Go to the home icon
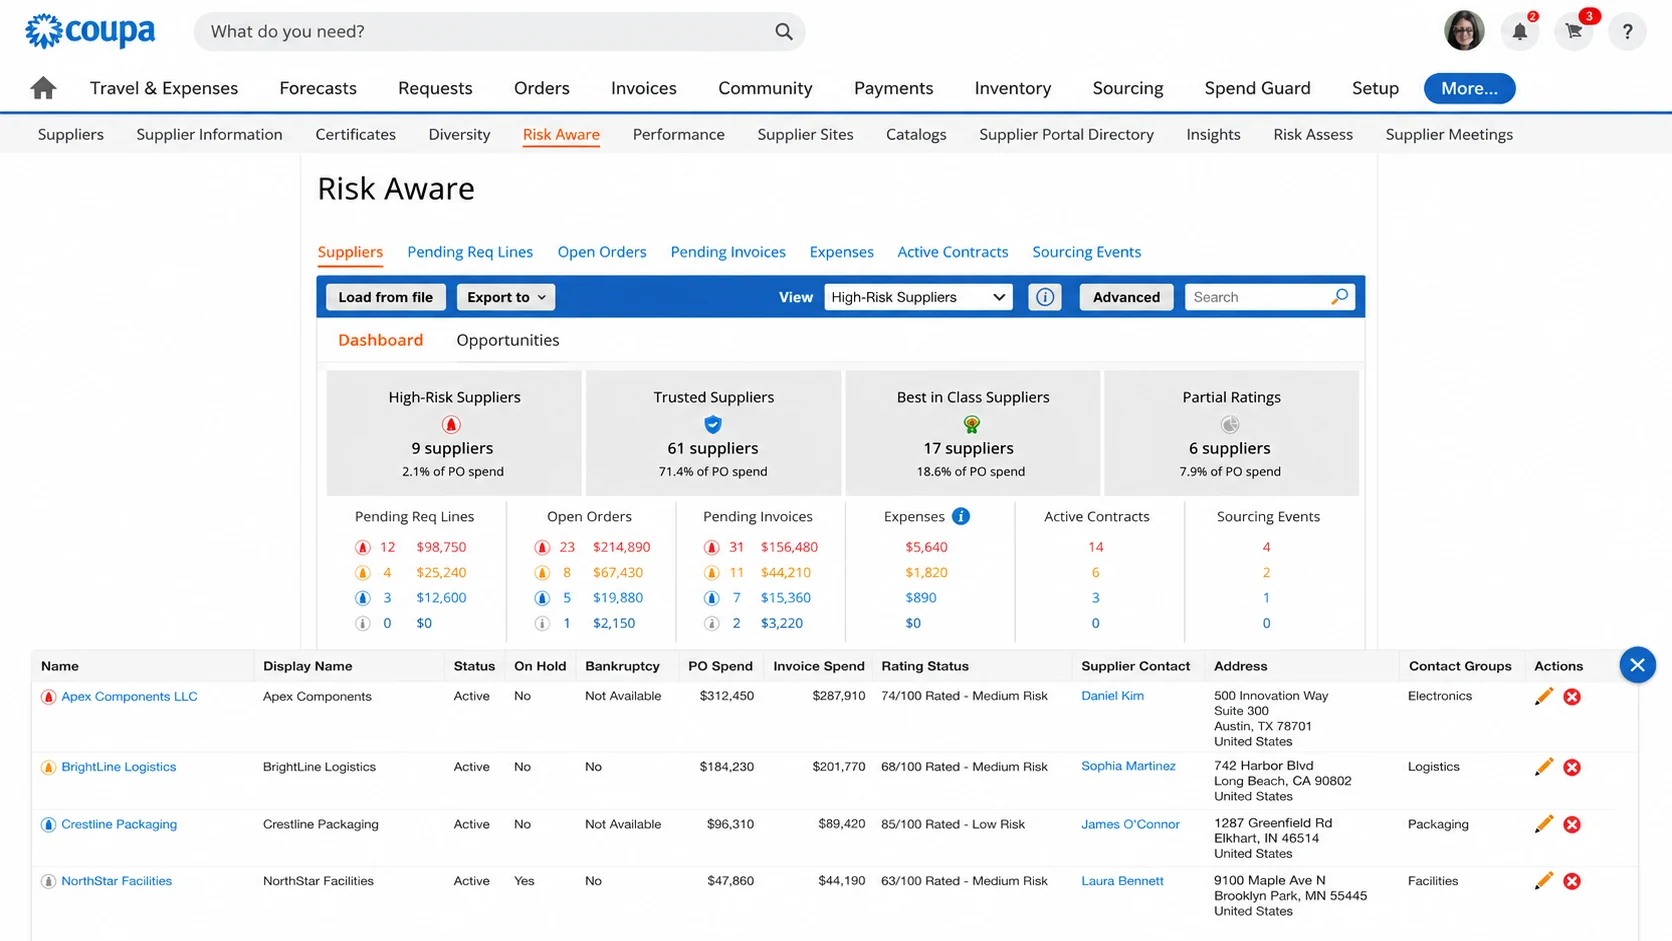 click(43, 88)
